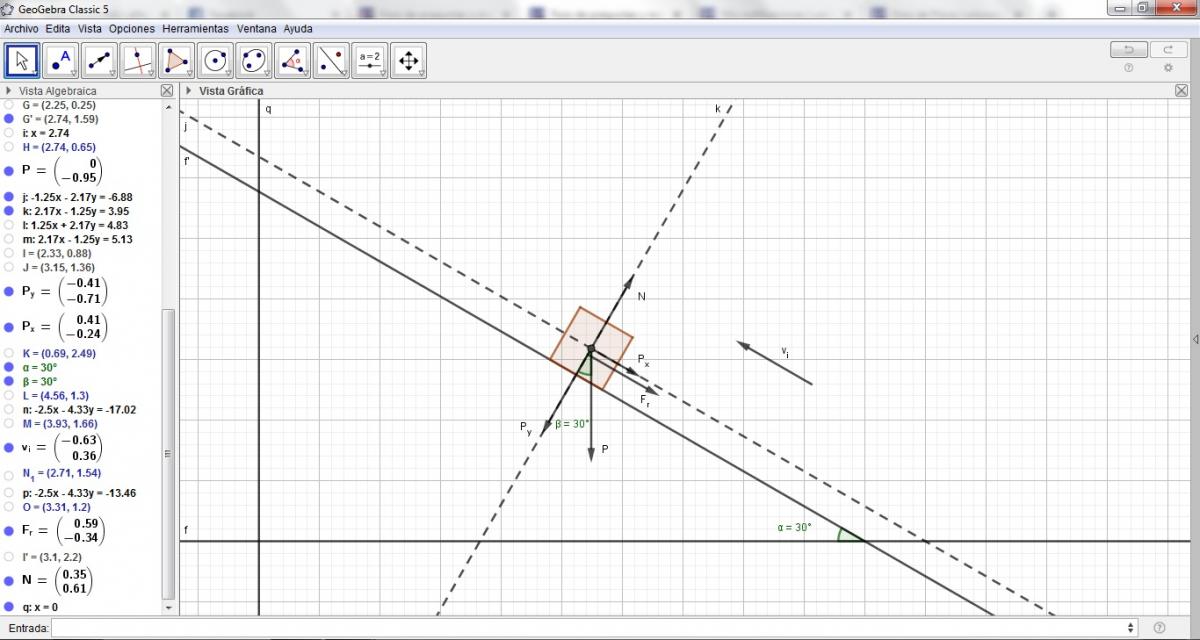Open the Archivo menu

[21, 29]
